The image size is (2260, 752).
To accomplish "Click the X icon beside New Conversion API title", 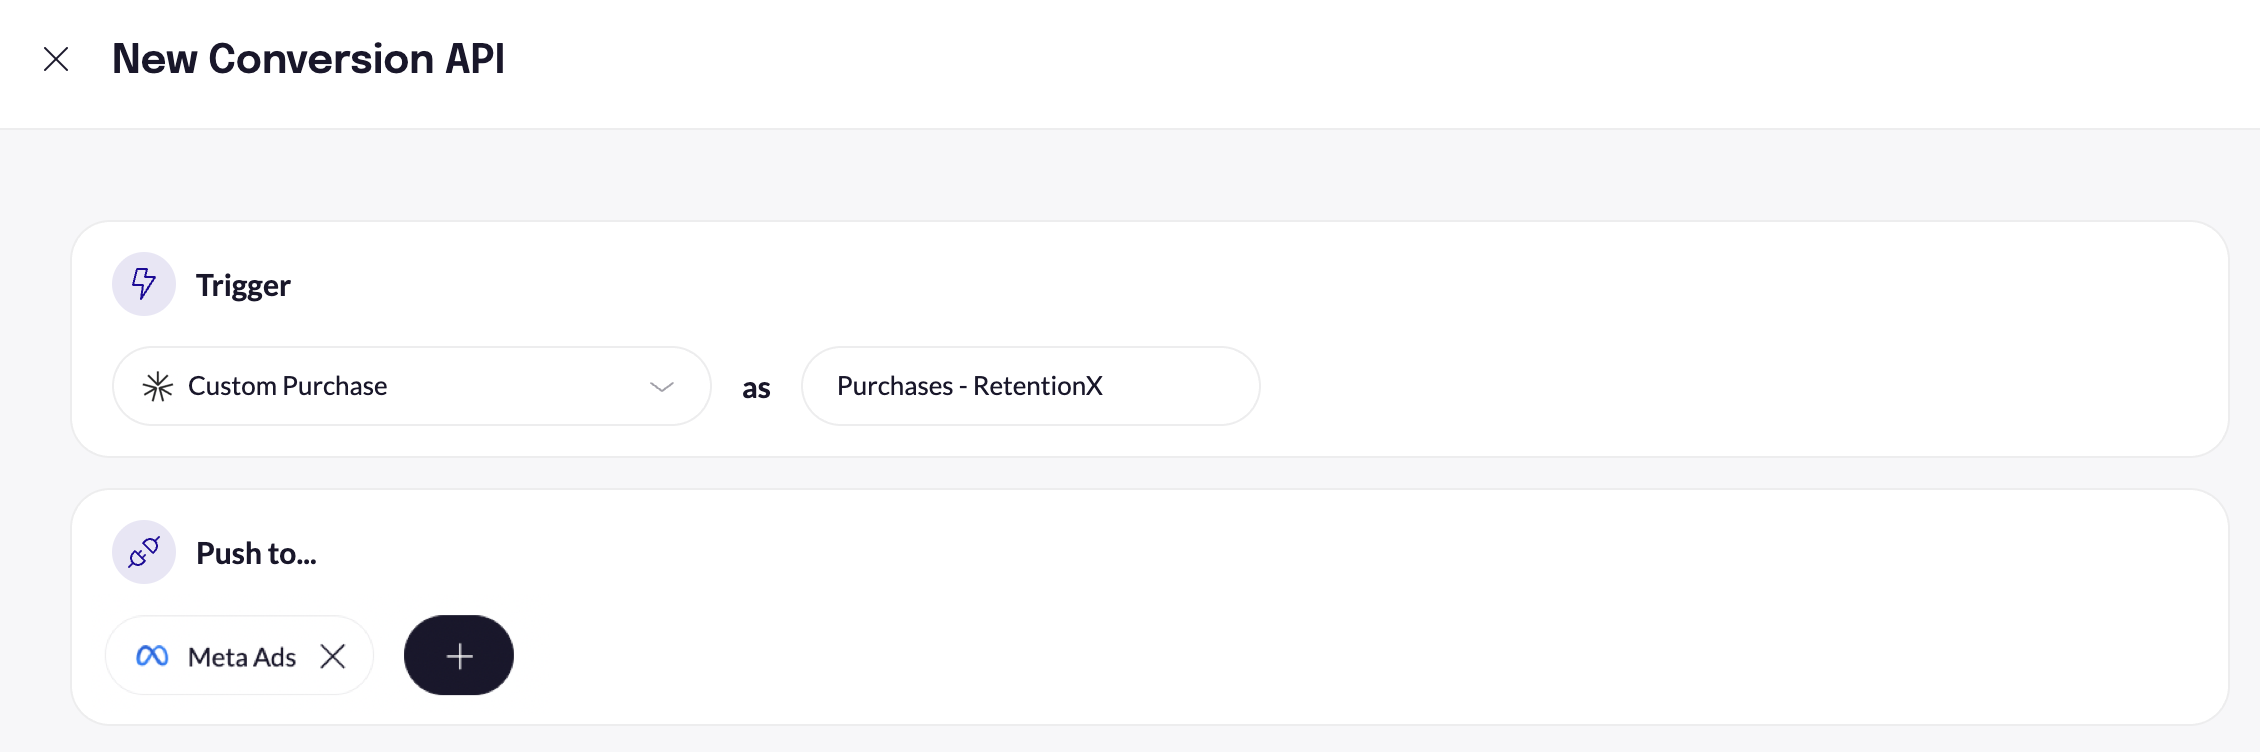I will tap(57, 60).
